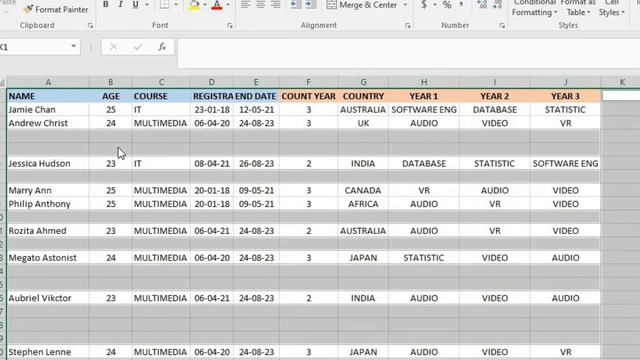Open the underline style dropdown arrow
The width and height of the screenshot is (640, 360).
coord(147,5)
